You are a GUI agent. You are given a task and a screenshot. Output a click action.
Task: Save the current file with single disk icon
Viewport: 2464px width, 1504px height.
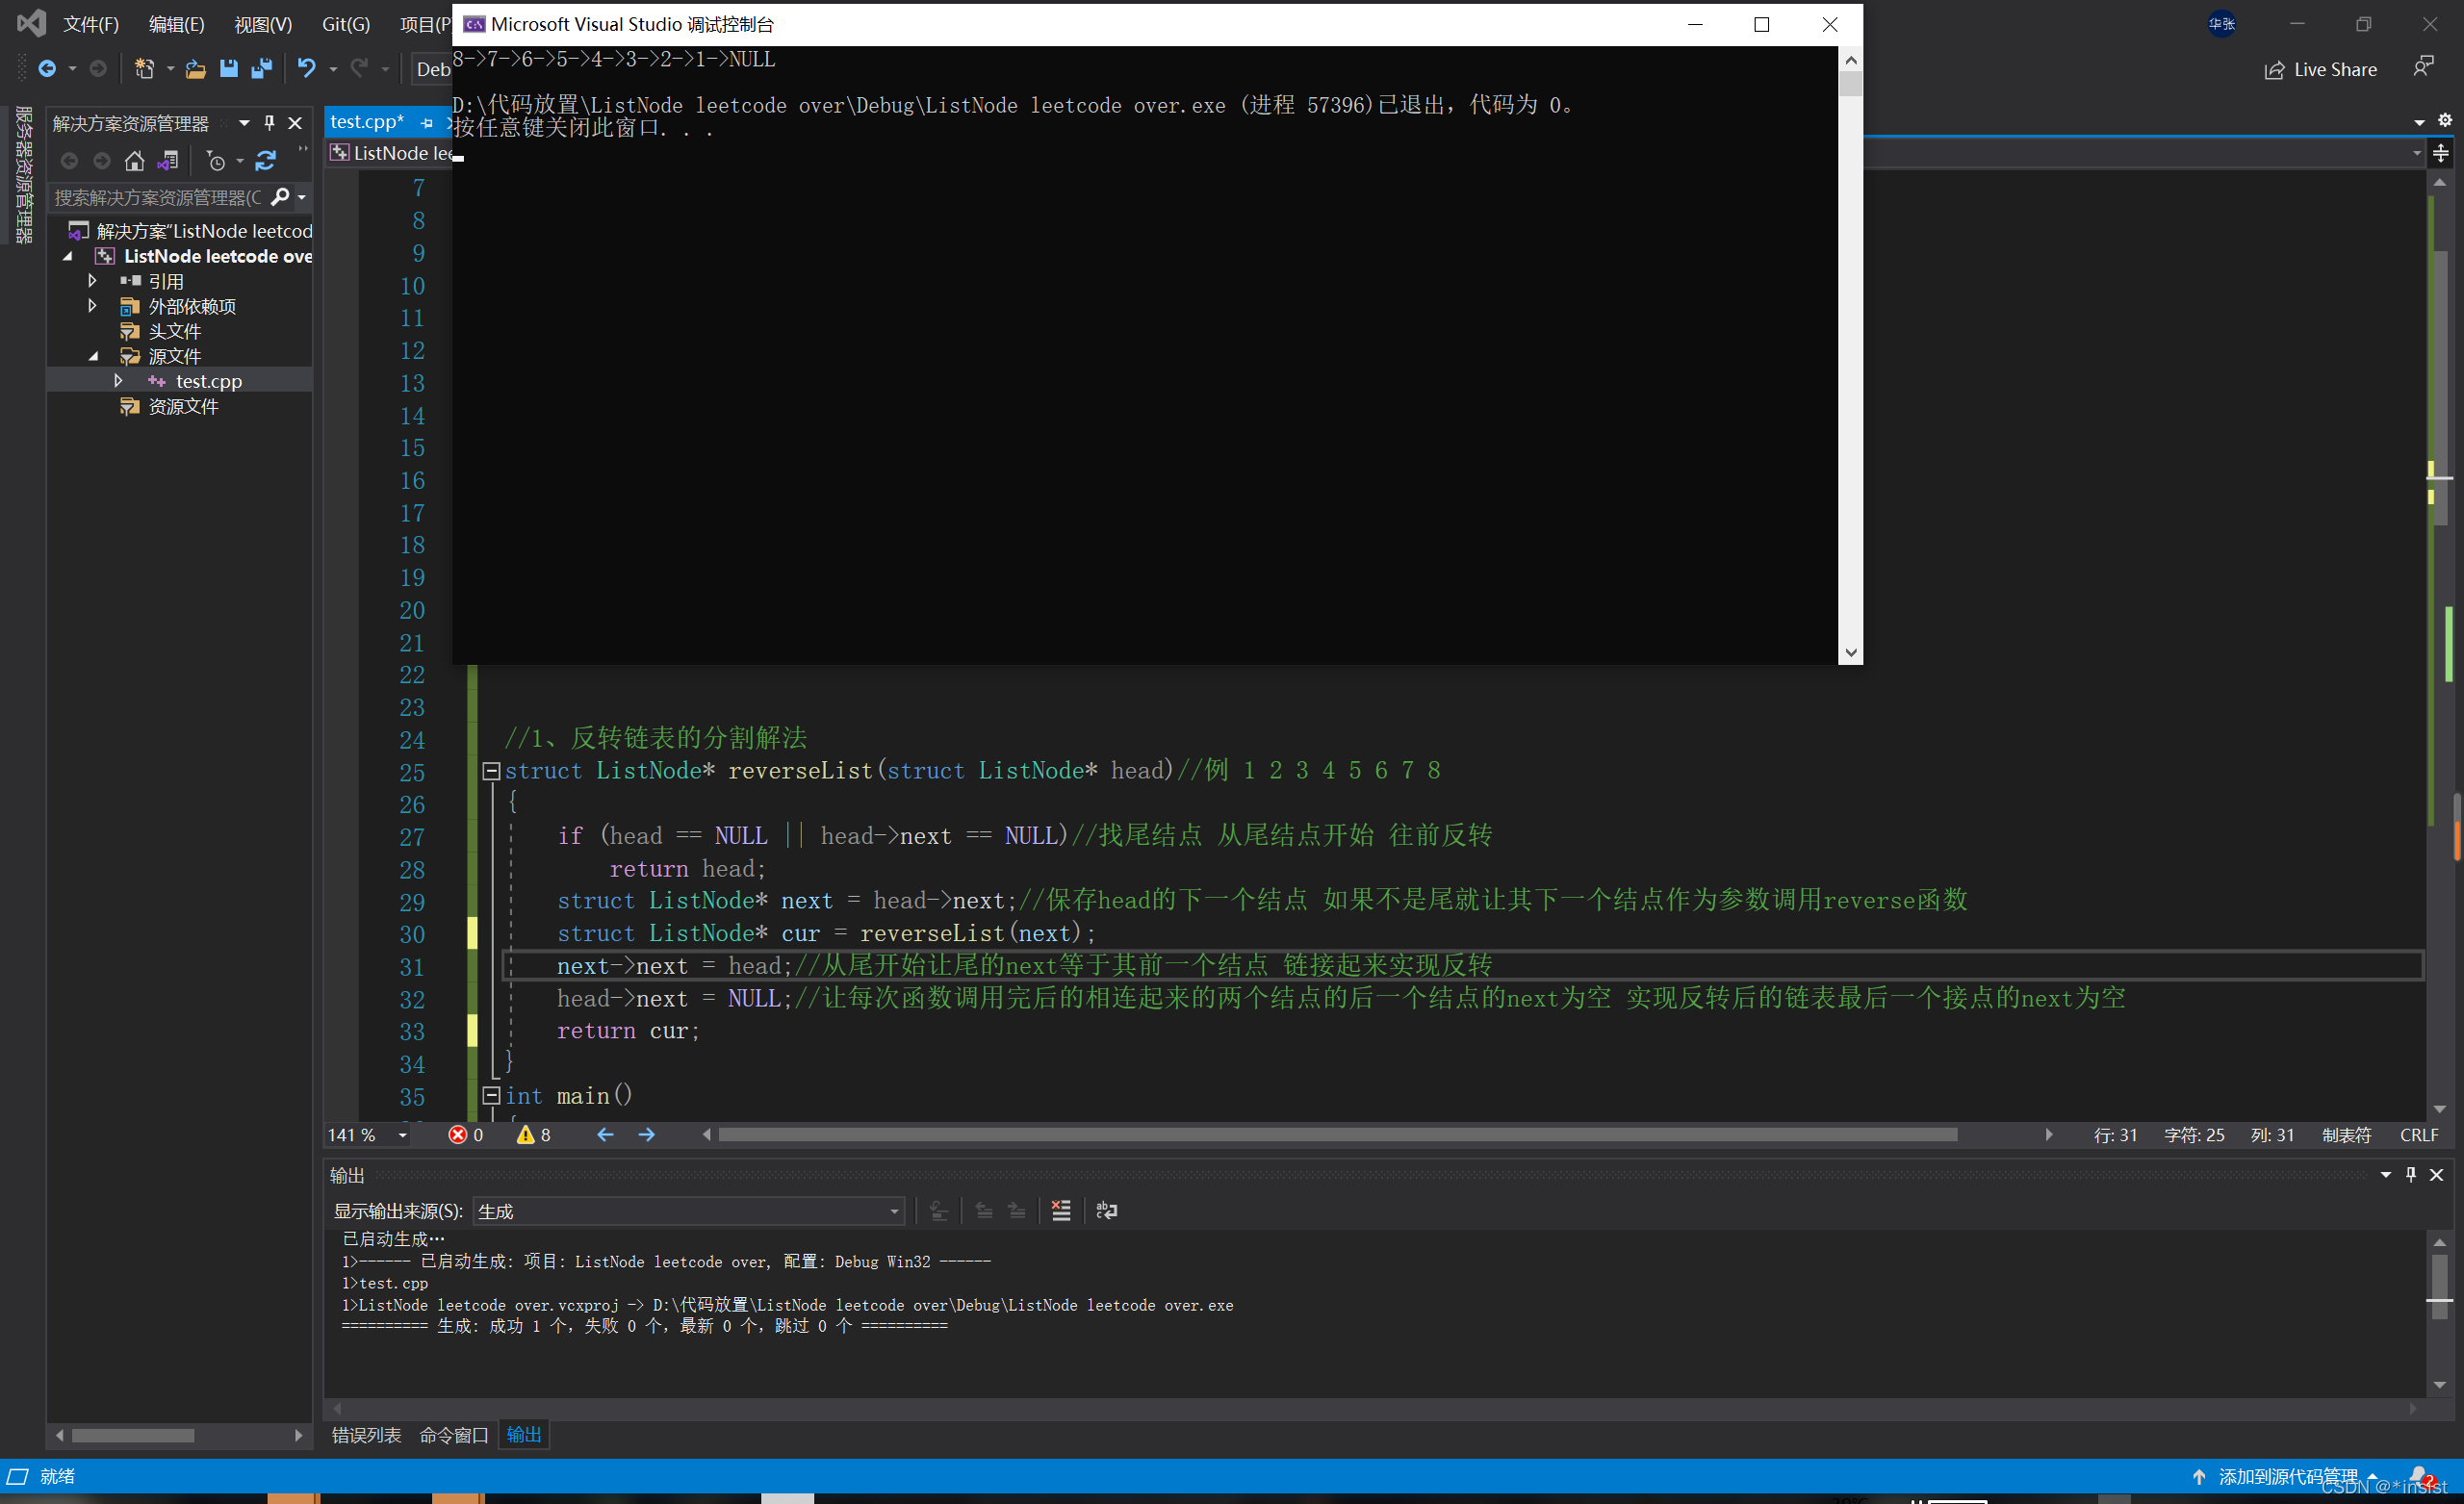229,68
